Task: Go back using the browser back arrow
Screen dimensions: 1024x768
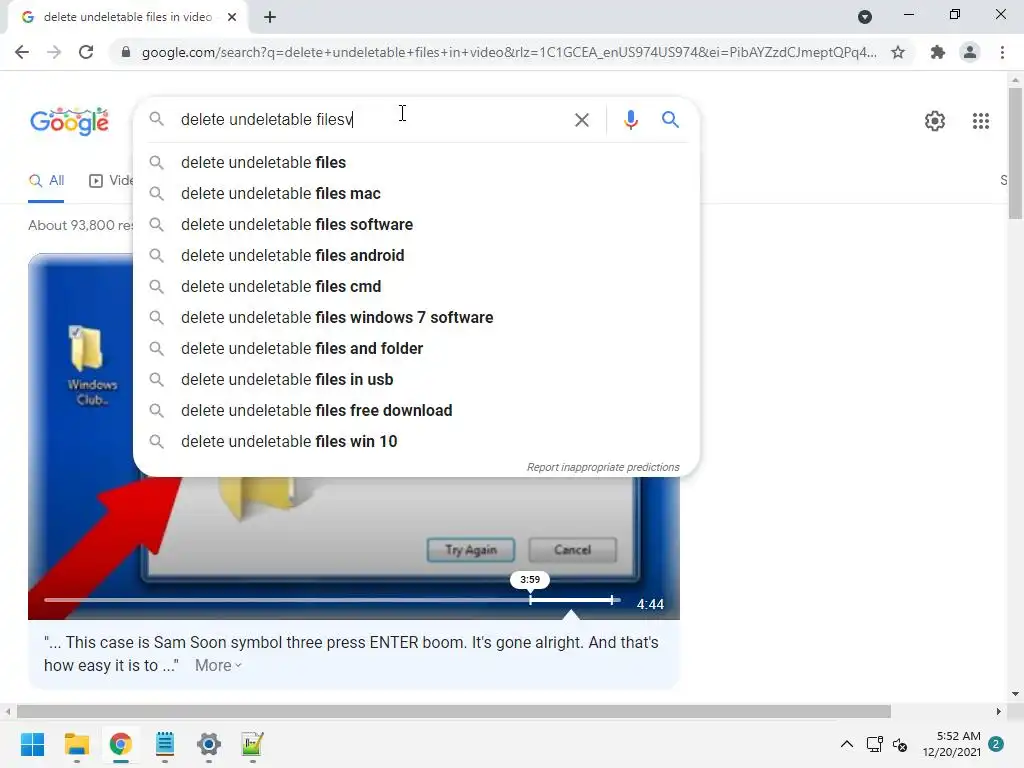Action: click(x=22, y=52)
